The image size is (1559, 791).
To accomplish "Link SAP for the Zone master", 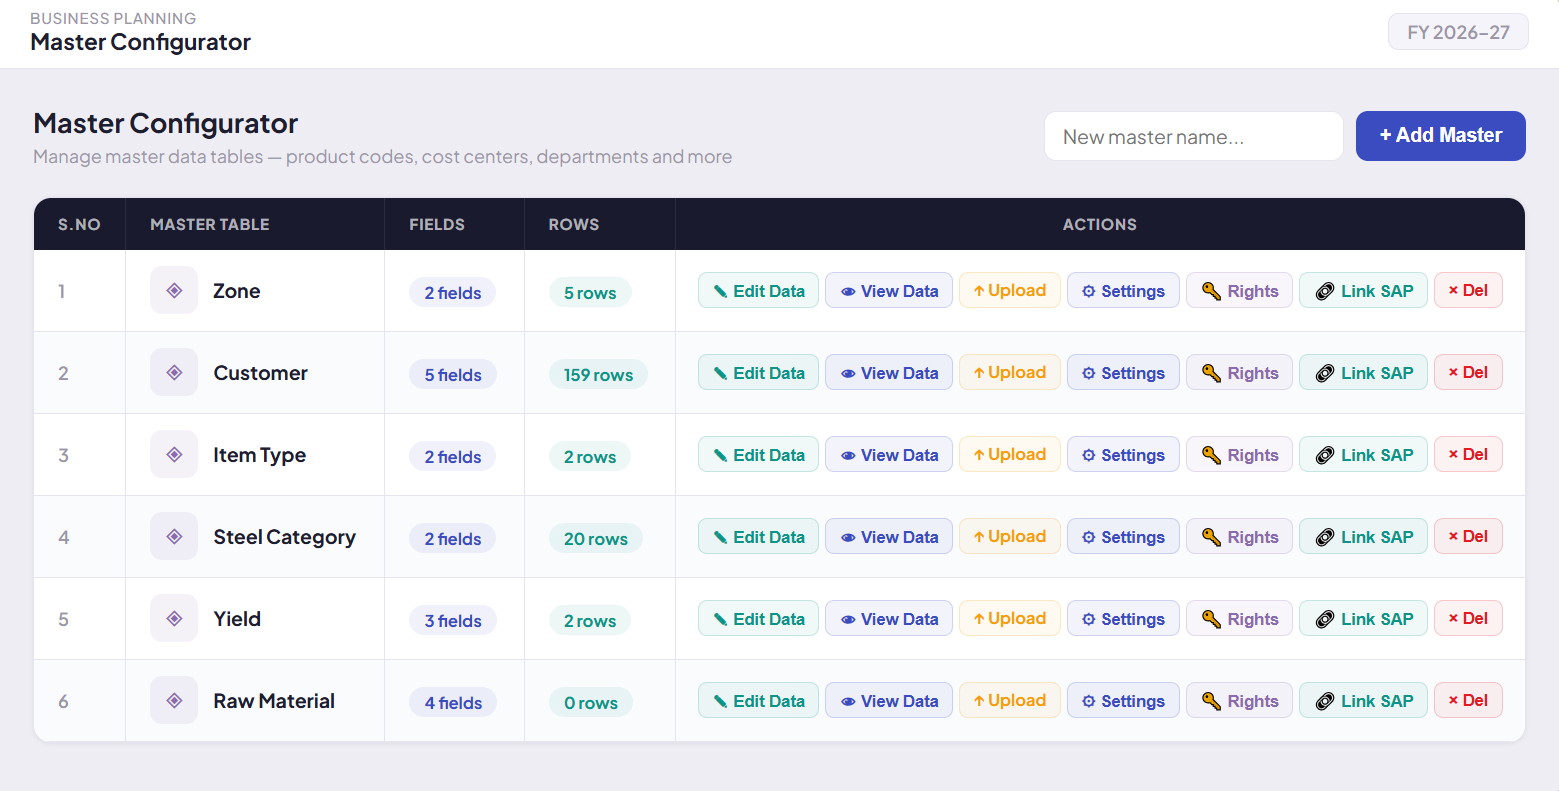I will click(x=1363, y=291).
